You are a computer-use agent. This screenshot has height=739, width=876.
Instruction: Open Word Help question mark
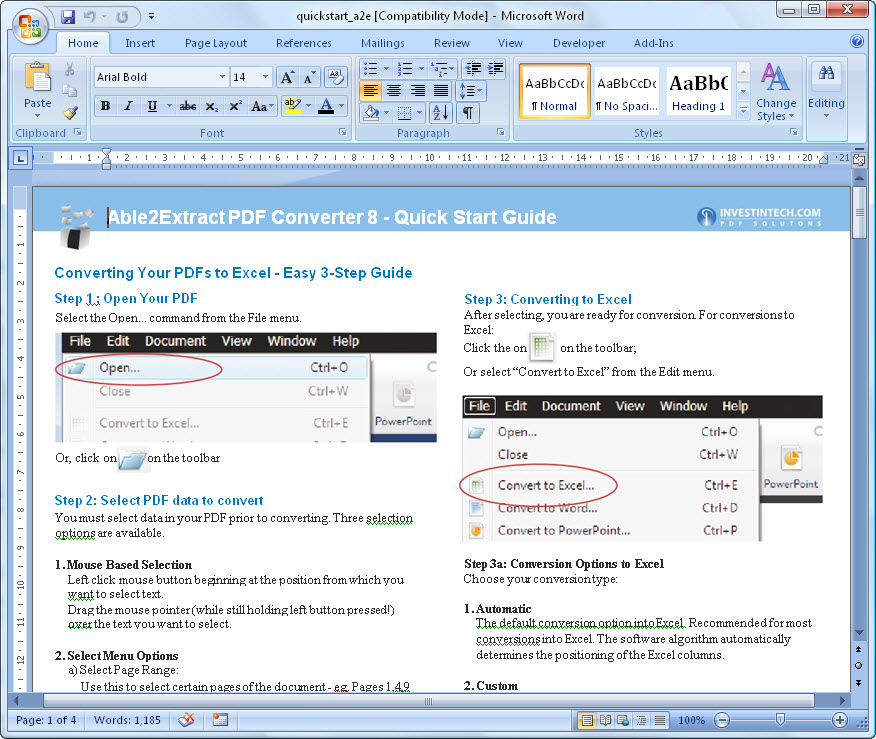856,41
